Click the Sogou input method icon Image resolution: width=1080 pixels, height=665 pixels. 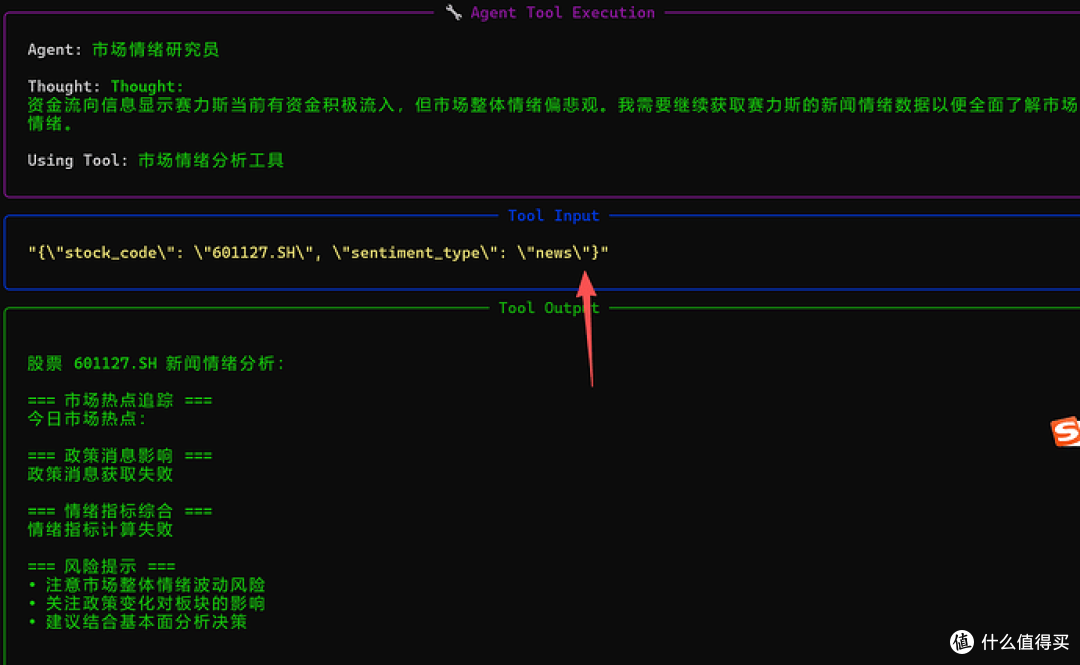[x=1066, y=431]
